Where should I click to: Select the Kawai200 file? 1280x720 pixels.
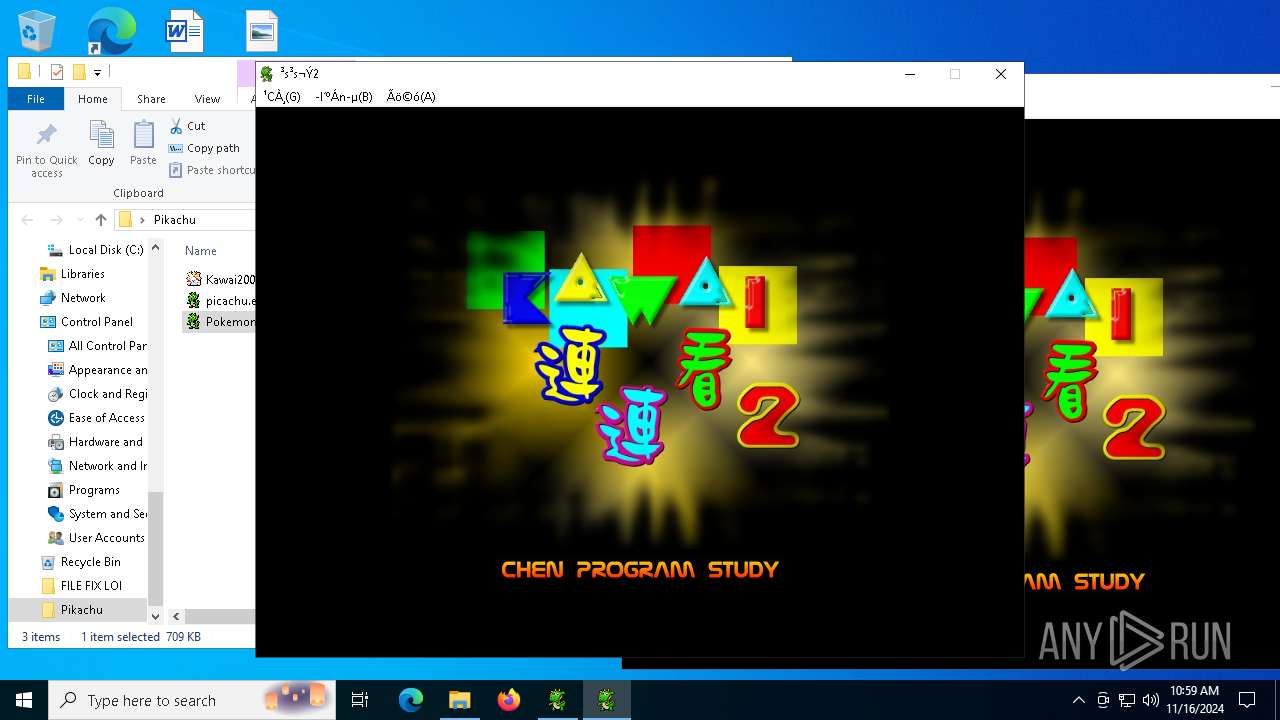(220, 280)
